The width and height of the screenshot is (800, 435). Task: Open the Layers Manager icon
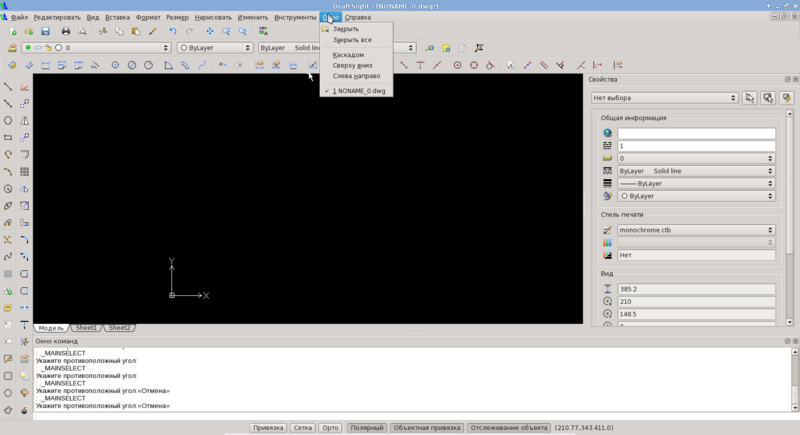[x=12, y=47]
